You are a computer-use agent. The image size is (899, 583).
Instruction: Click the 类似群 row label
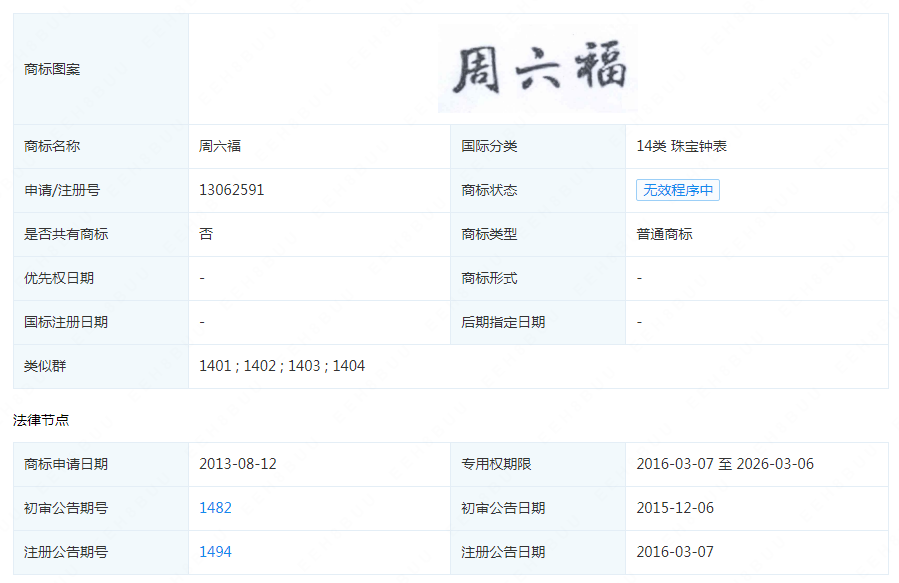point(45,366)
